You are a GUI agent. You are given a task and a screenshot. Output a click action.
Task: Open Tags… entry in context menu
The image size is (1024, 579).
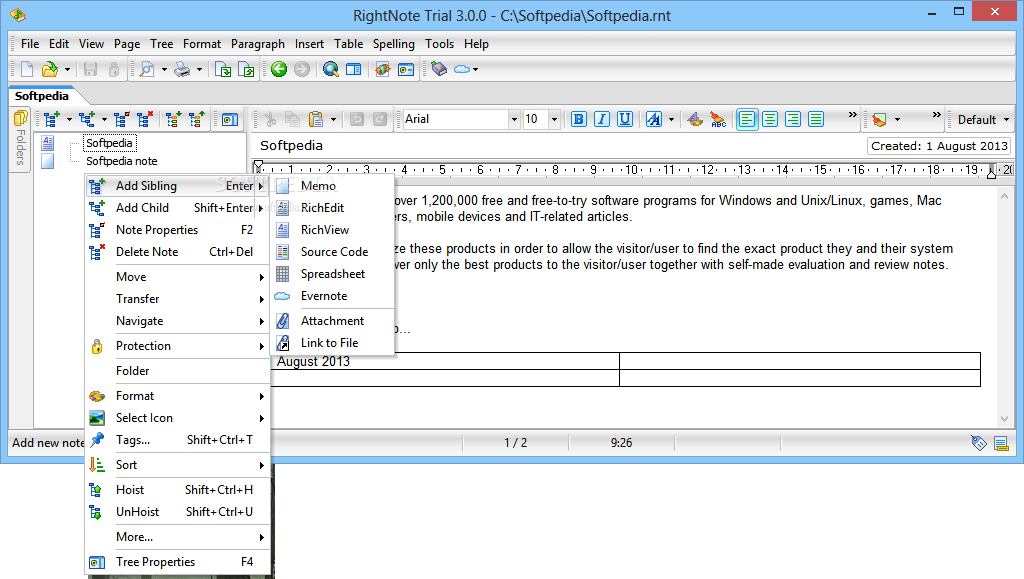click(x=178, y=440)
